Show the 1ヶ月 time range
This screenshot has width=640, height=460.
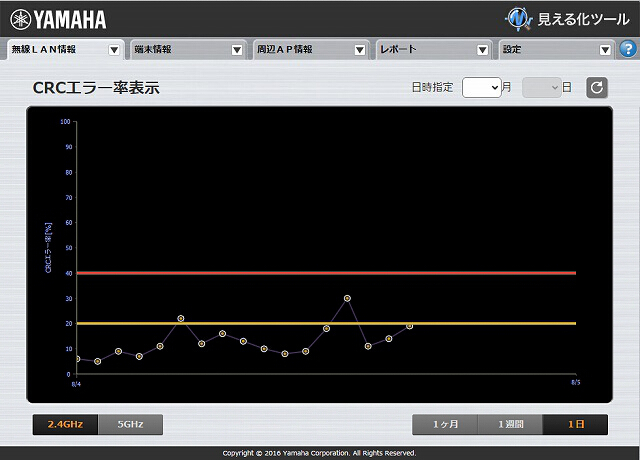[x=445, y=424]
